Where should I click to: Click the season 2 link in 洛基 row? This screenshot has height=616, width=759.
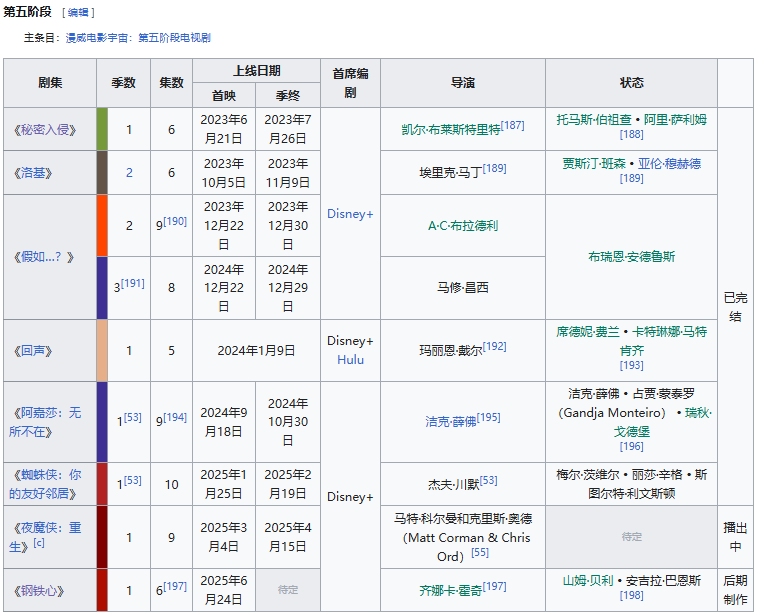[x=129, y=173]
